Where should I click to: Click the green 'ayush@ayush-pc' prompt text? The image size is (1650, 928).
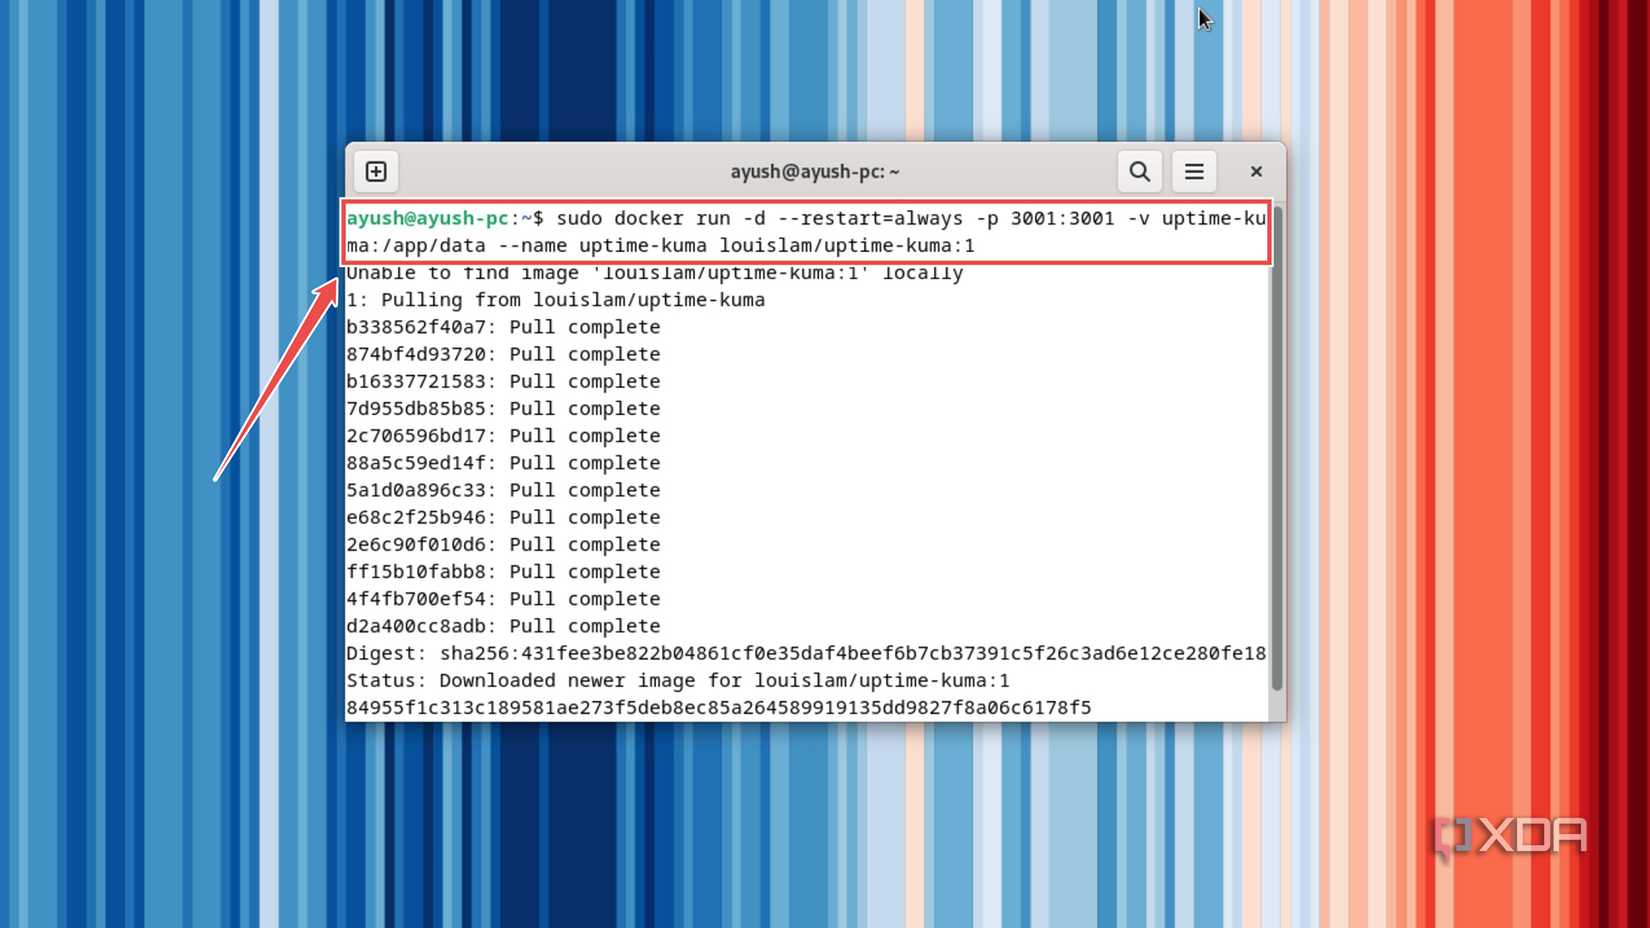click(x=428, y=218)
